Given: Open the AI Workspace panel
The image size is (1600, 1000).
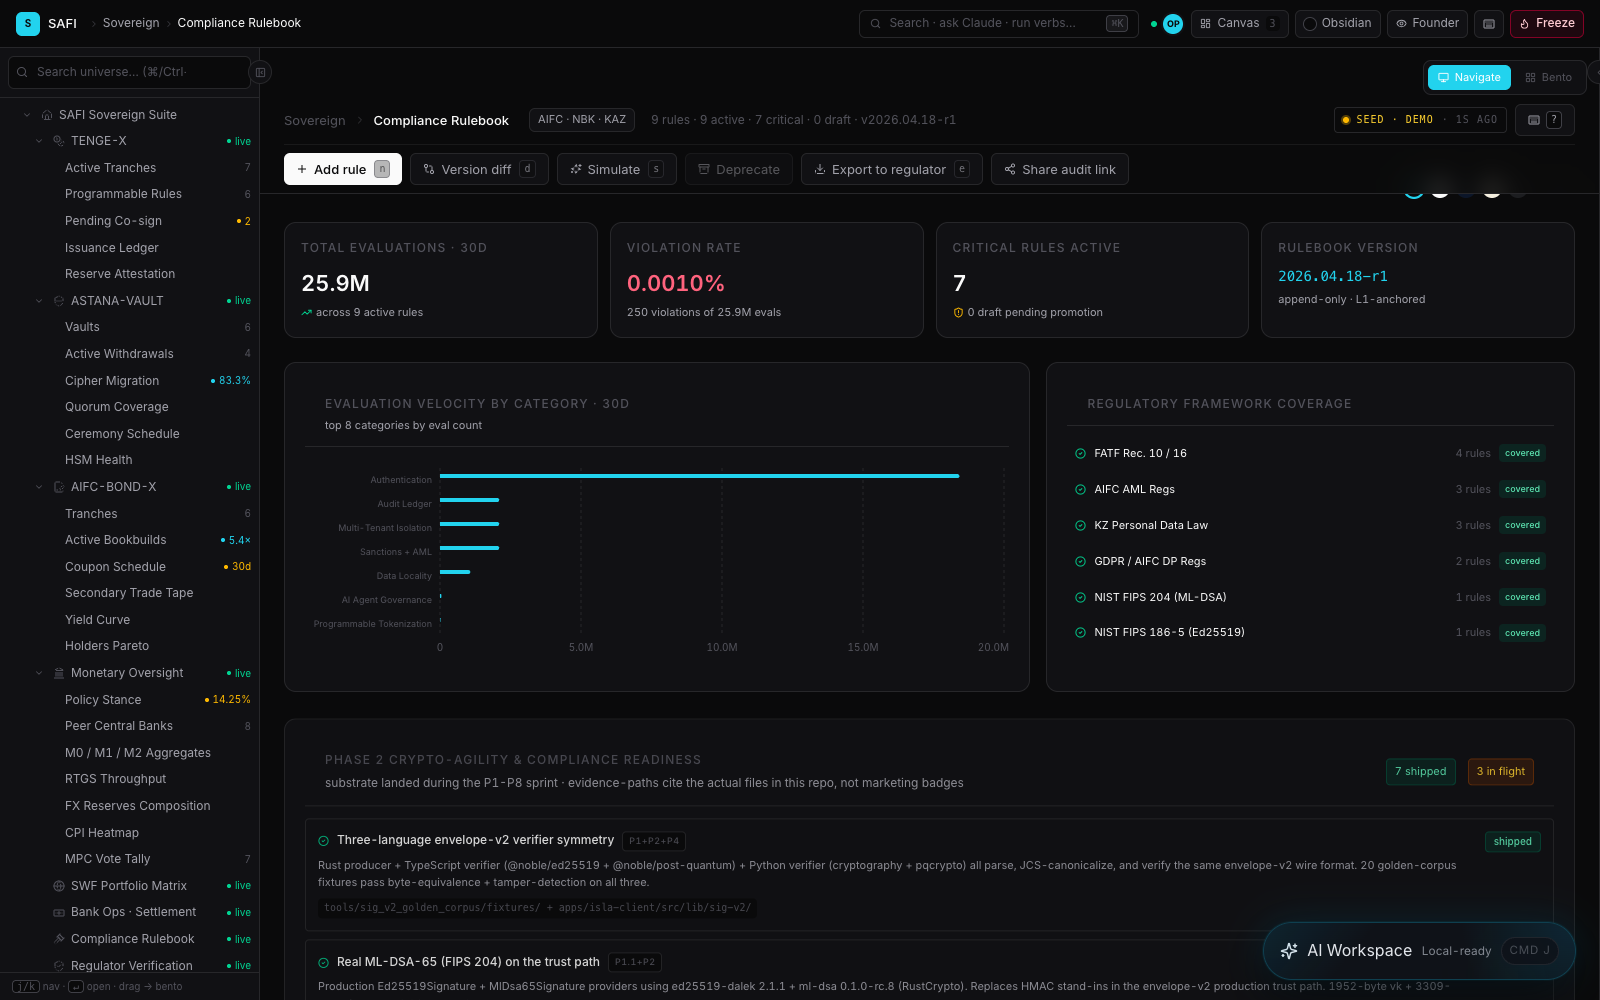Looking at the screenshot, I should 1419,951.
